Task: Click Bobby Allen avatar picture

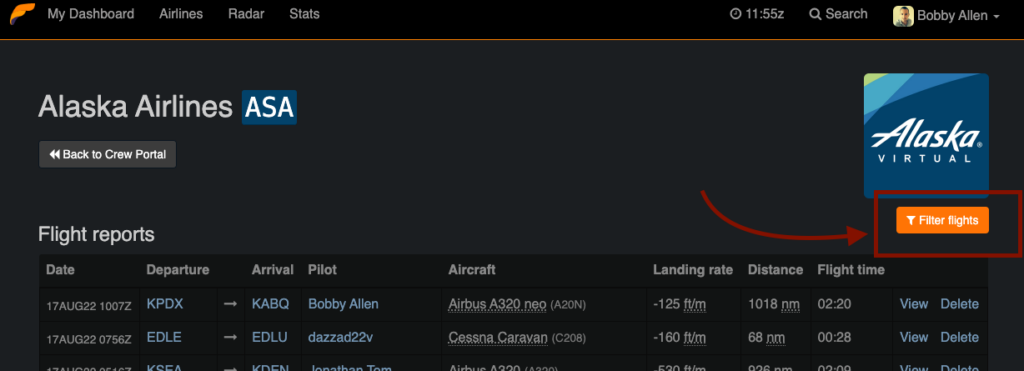Action: click(903, 16)
